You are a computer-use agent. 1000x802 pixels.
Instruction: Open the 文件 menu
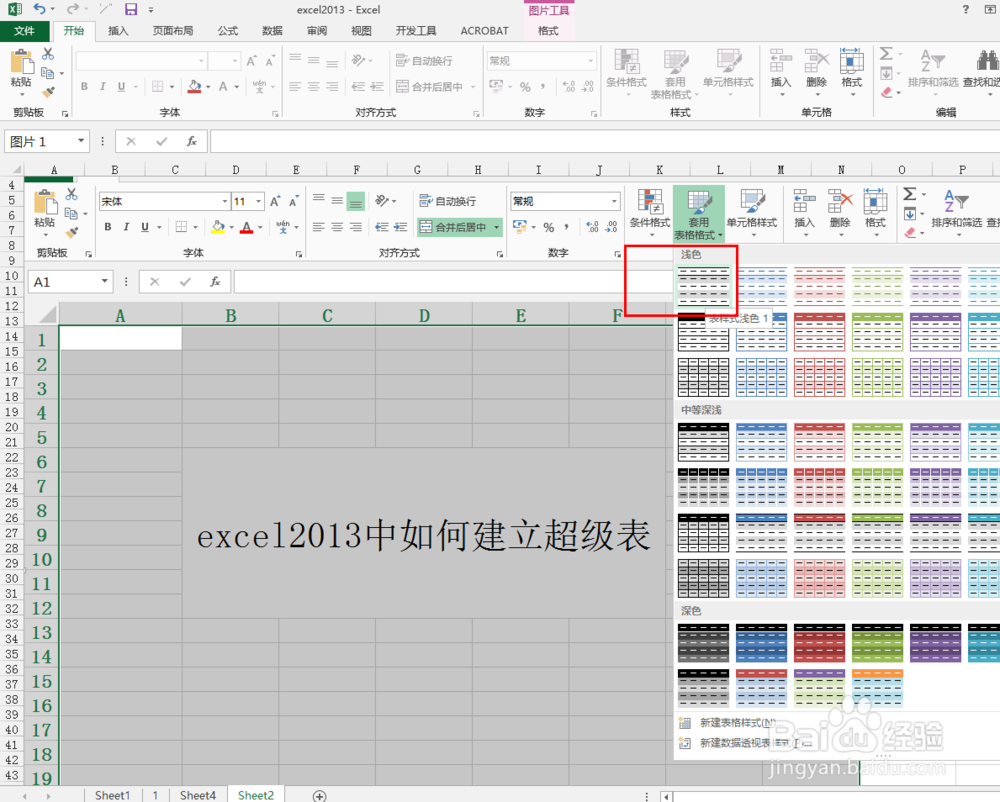(x=26, y=31)
